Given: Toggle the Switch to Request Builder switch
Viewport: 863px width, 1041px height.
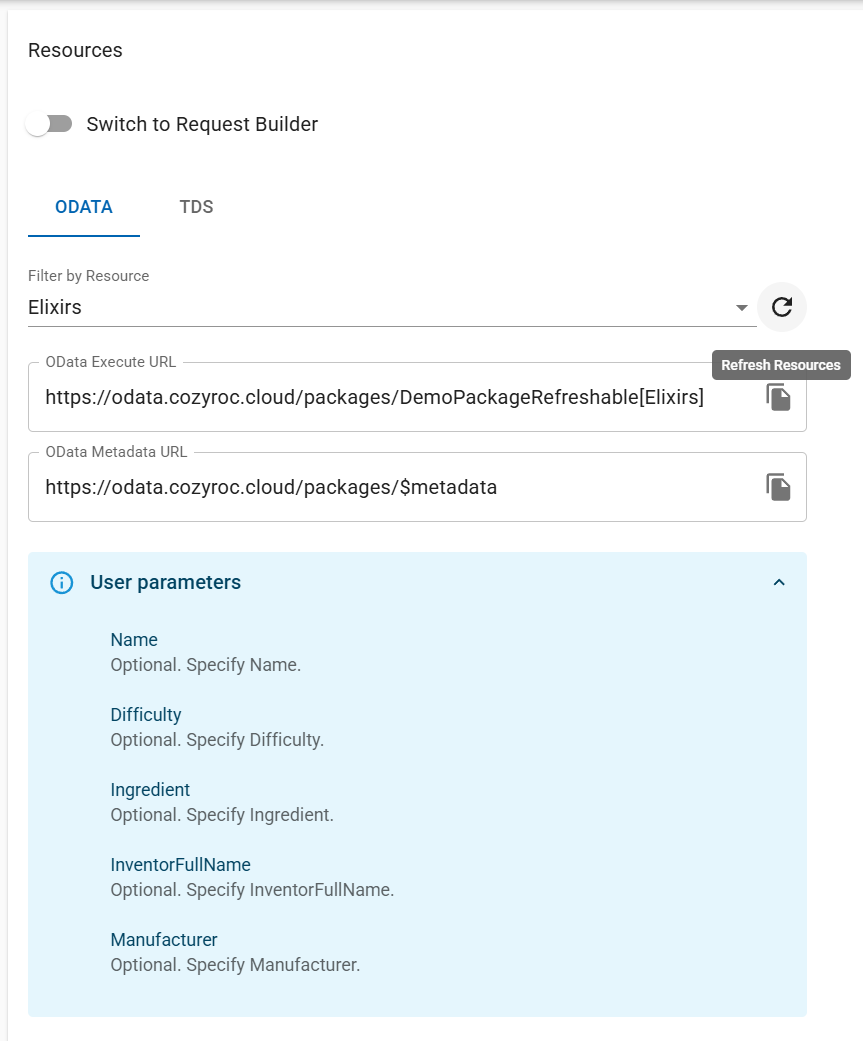Looking at the screenshot, I should (50, 124).
